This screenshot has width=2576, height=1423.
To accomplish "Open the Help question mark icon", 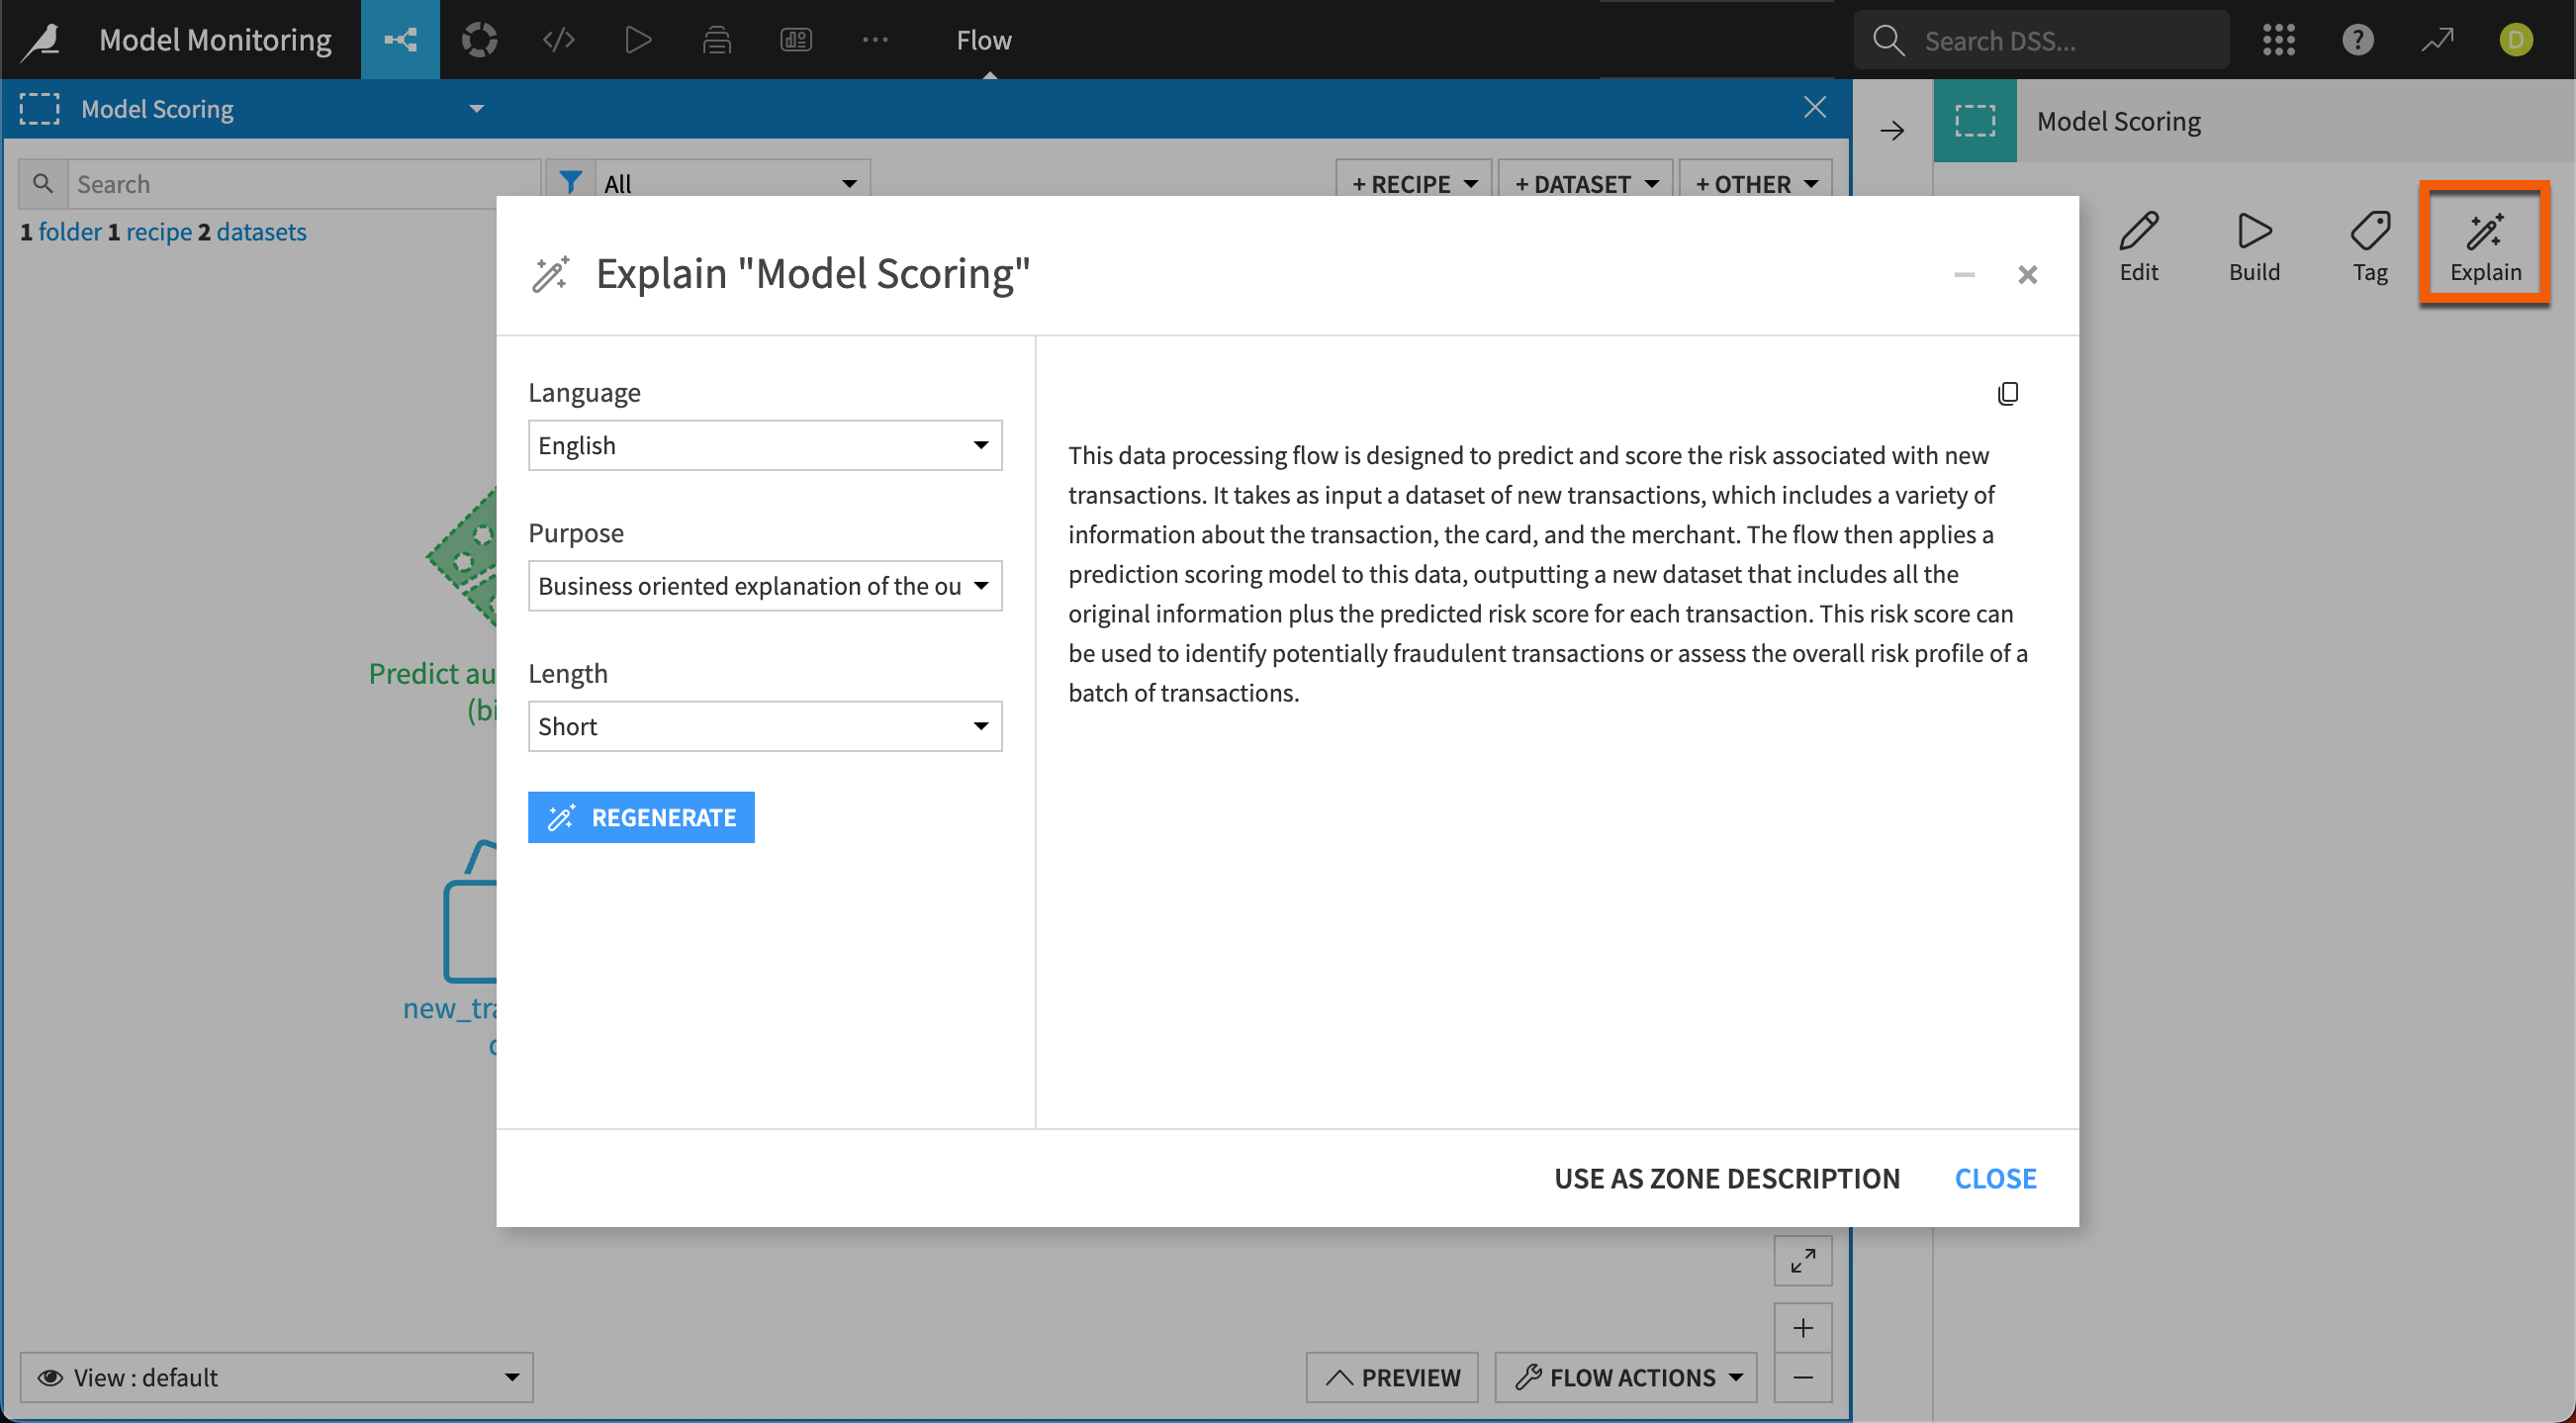I will tap(2358, 40).
